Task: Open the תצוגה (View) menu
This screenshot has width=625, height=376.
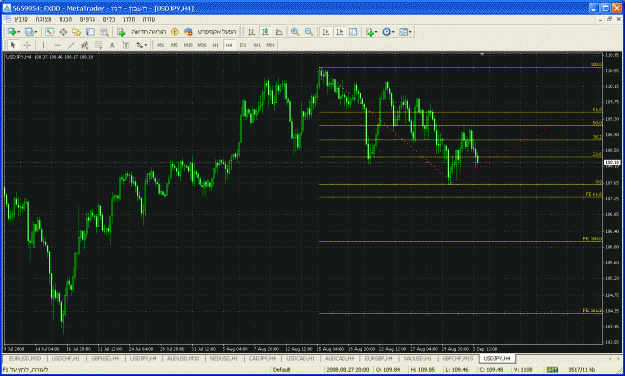Action: (x=43, y=19)
